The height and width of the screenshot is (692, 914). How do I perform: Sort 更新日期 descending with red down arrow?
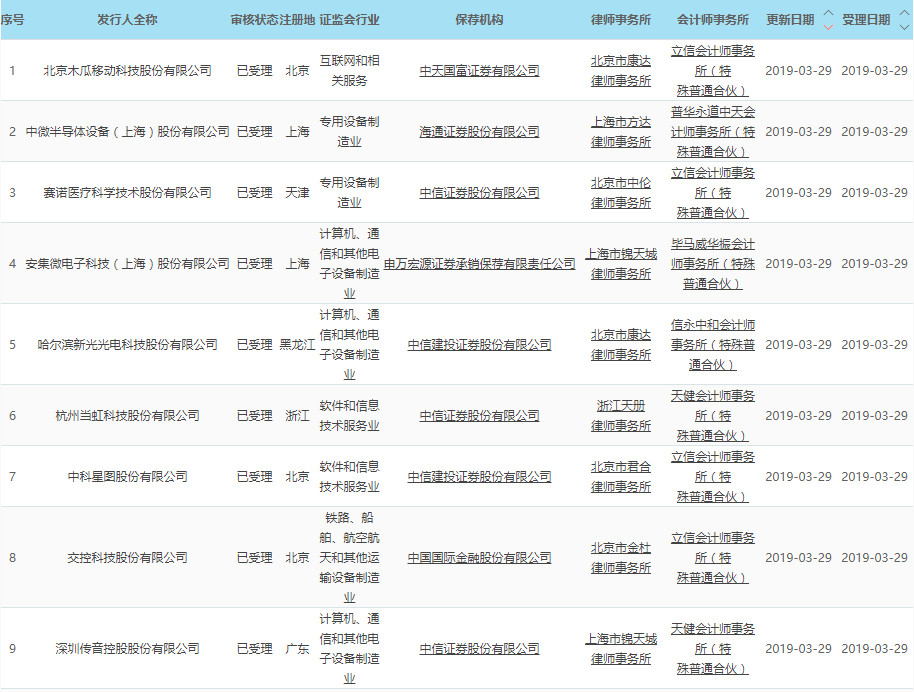(x=827, y=27)
